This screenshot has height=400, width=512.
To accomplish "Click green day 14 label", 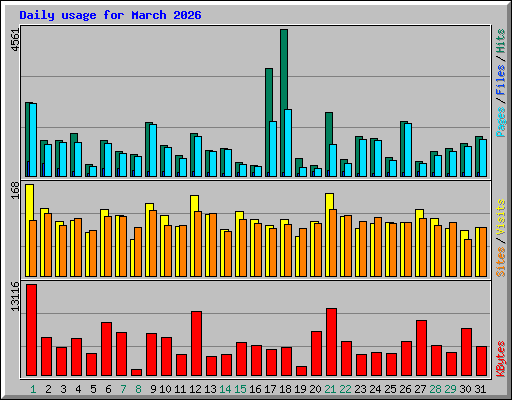I will click(x=225, y=389).
